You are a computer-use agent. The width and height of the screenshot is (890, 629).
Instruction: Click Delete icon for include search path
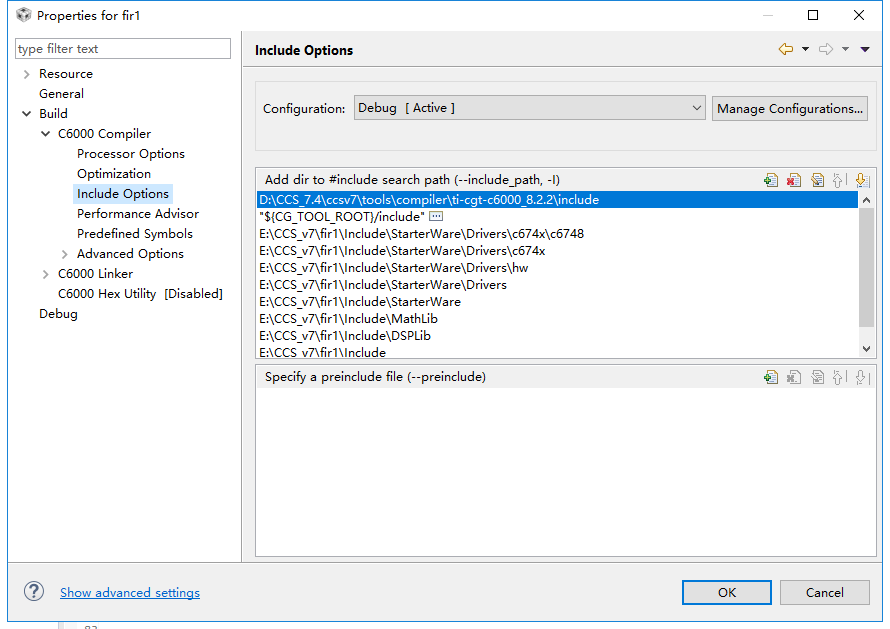click(x=794, y=180)
